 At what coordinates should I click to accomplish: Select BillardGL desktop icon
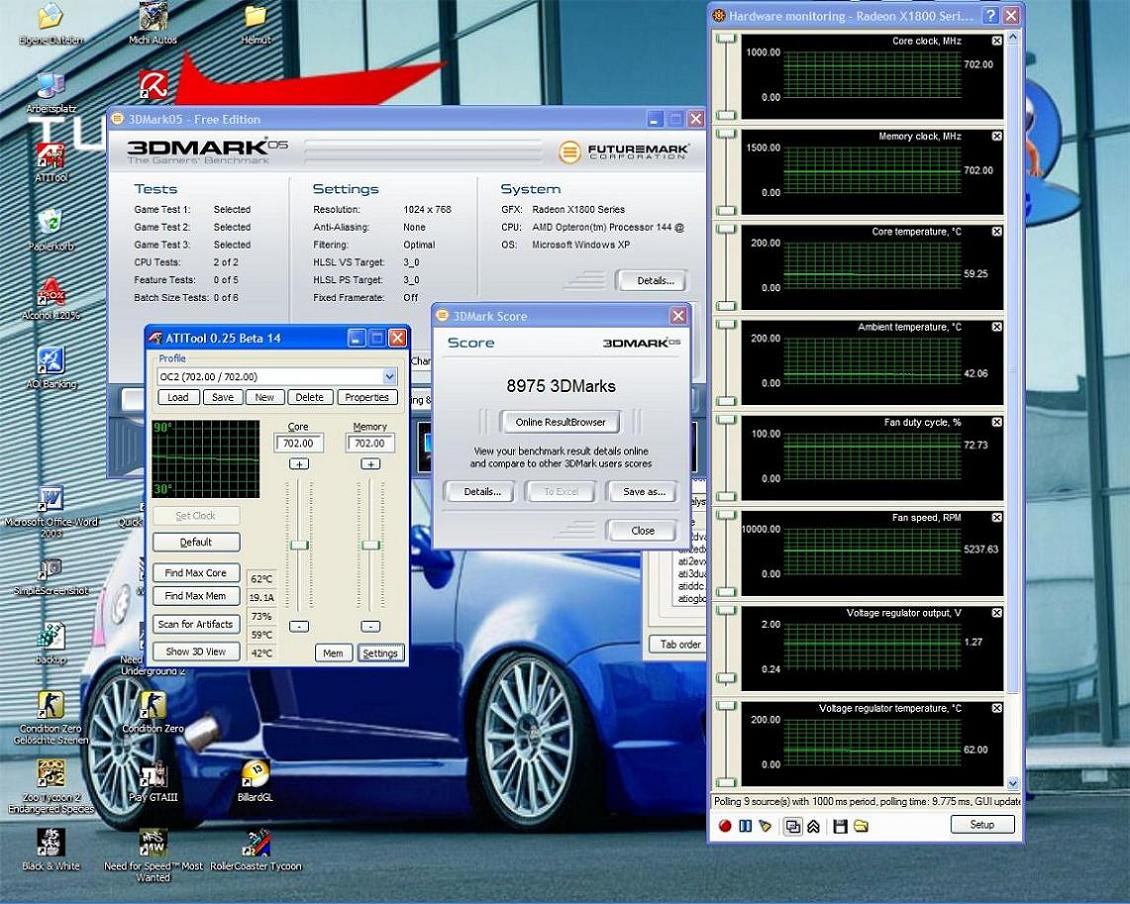click(x=255, y=781)
